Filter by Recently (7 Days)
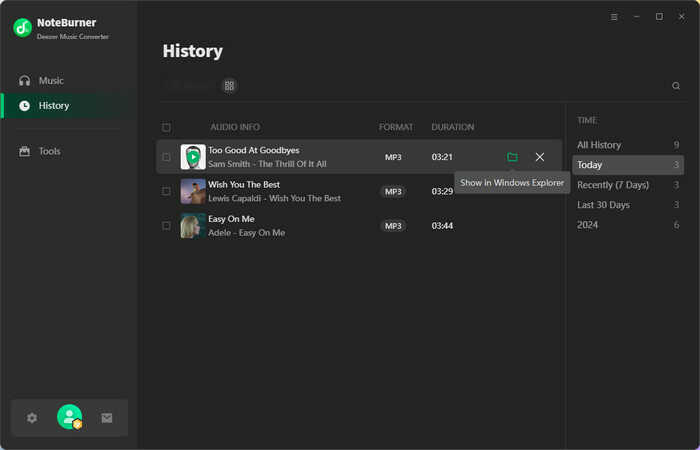 tap(628, 185)
